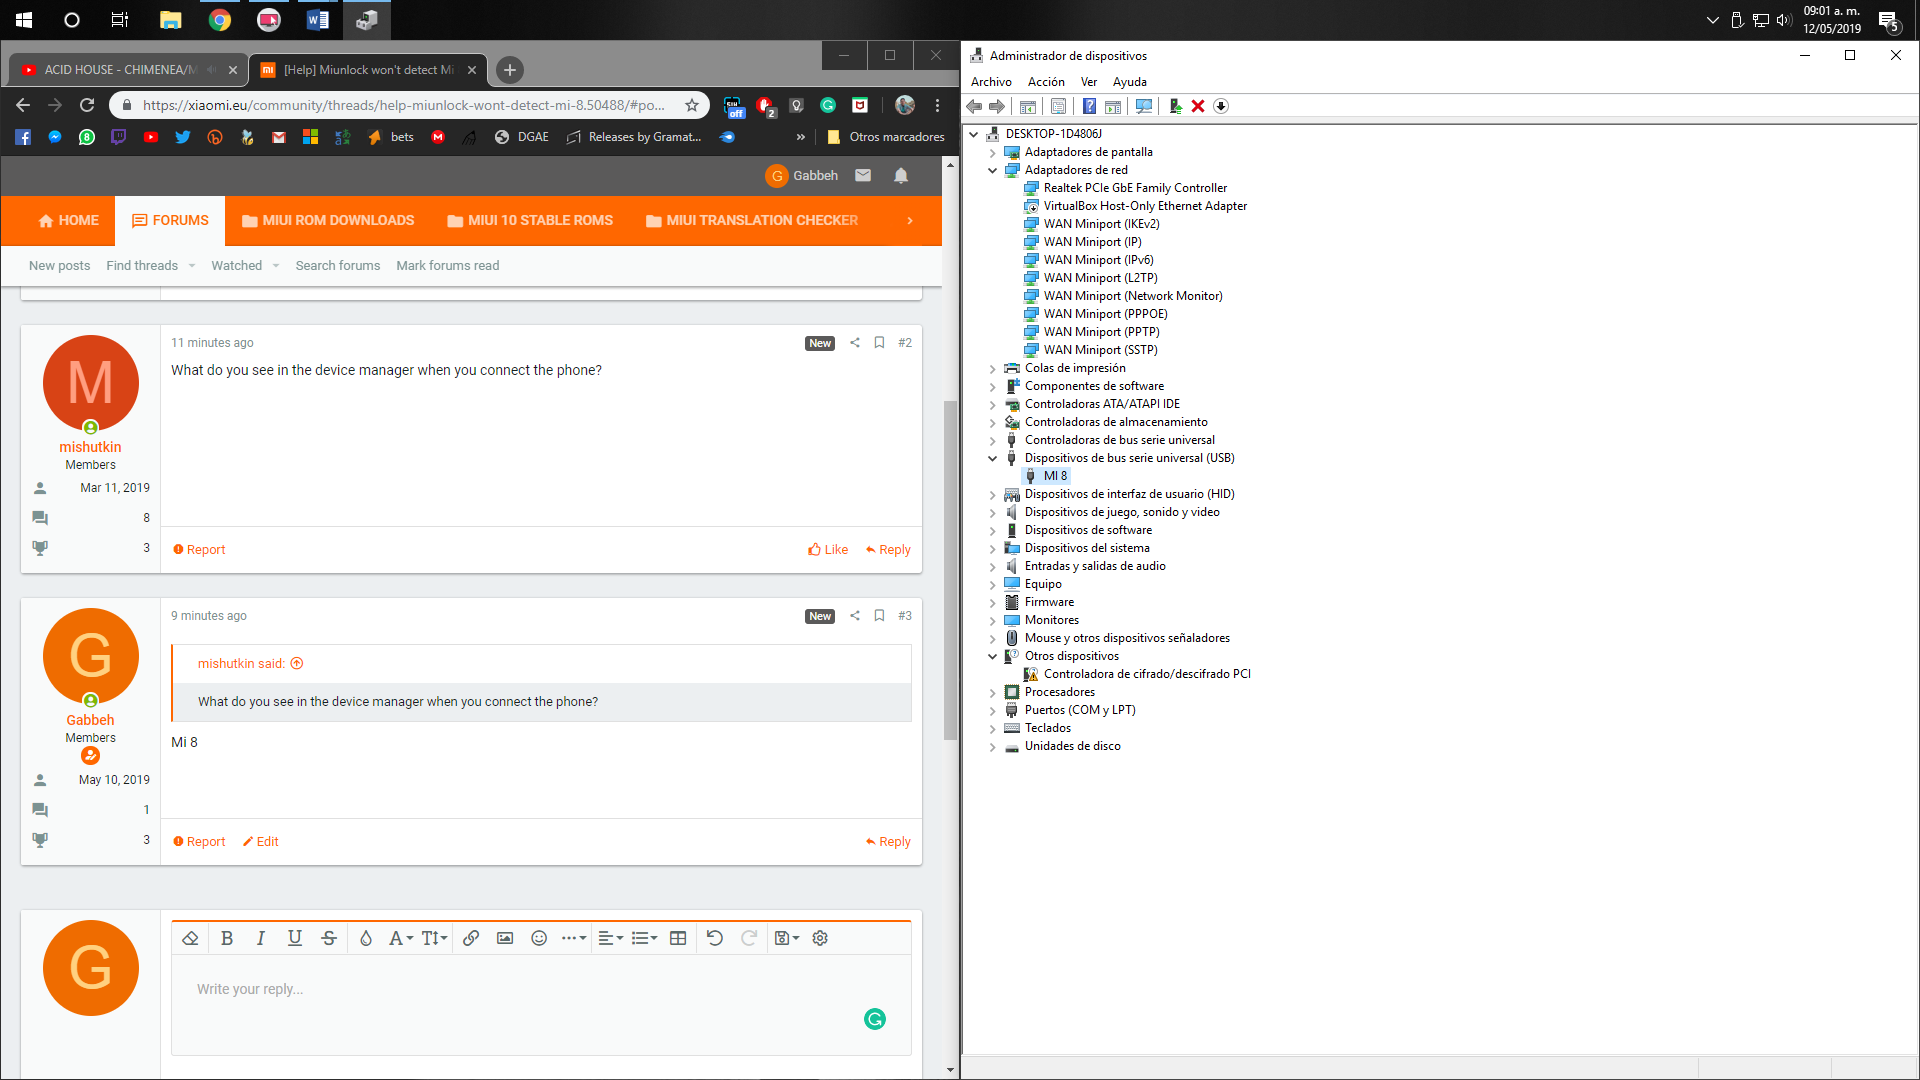The image size is (1920, 1080).
Task: Toggle strikethrough formatting in reply editor
Action: click(329, 938)
